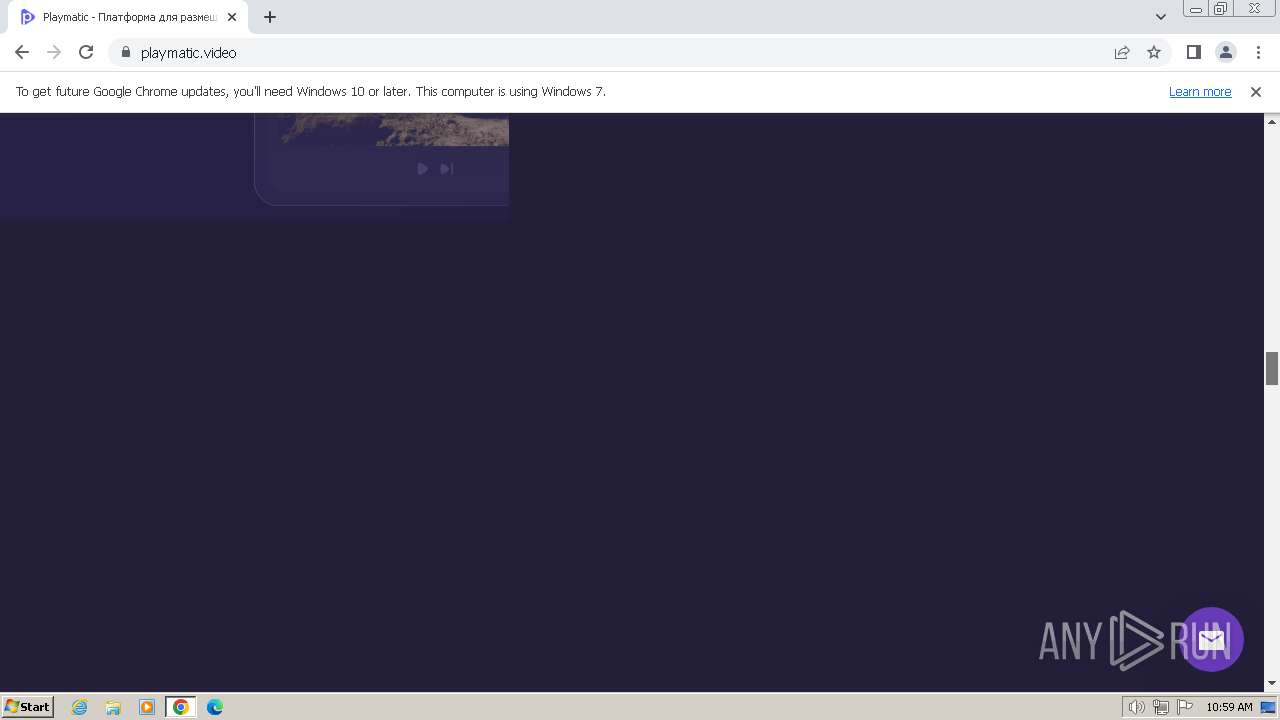Switch to the Chrome taskbar button
This screenshot has height=720, width=1280.
[180, 707]
